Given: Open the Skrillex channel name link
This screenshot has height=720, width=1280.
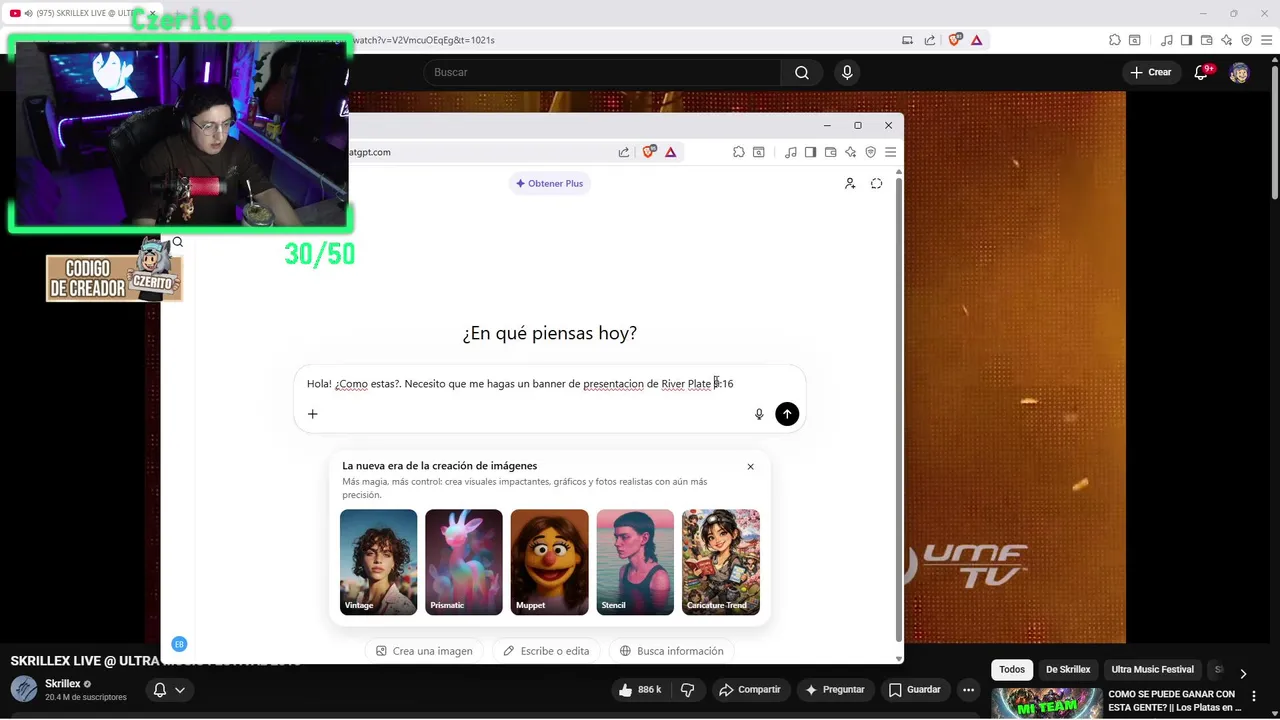Looking at the screenshot, I should point(62,684).
